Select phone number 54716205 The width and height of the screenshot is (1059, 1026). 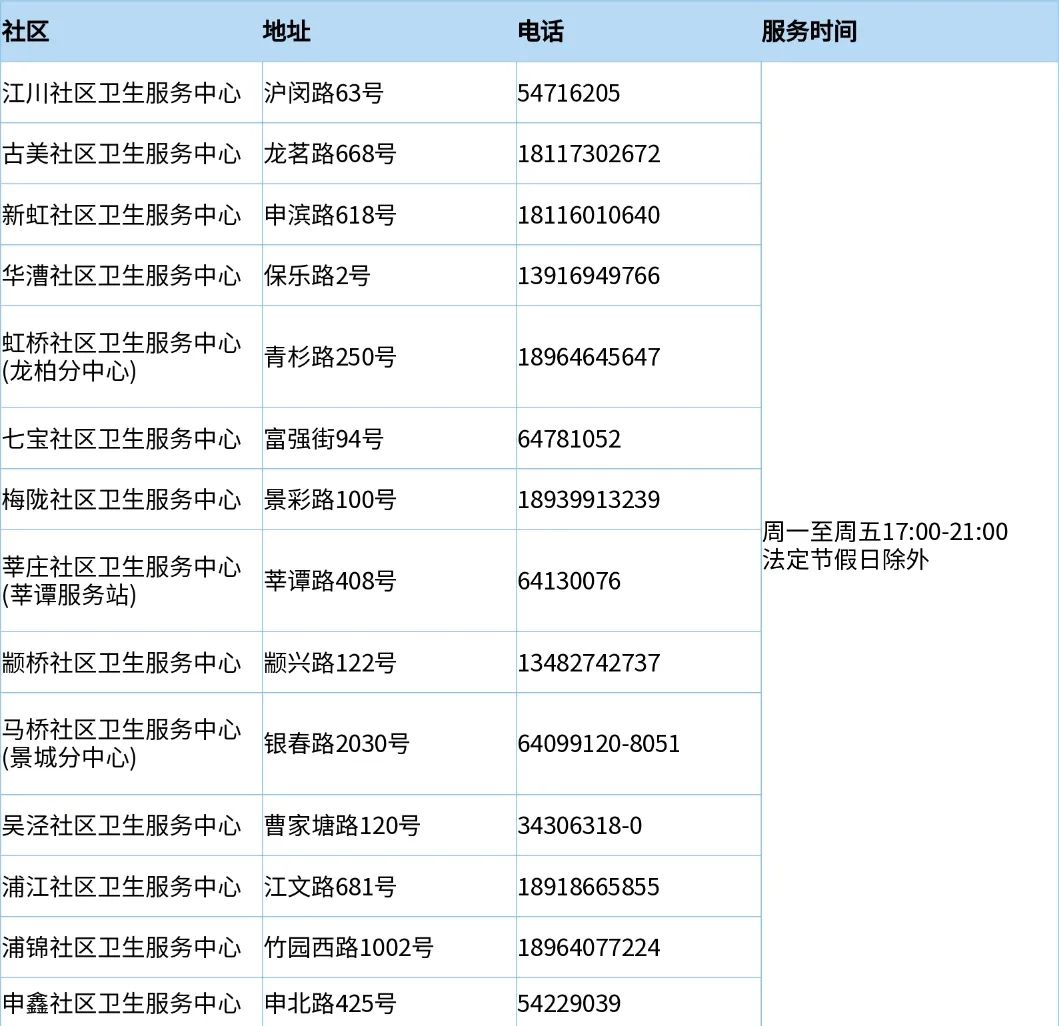[569, 93]
